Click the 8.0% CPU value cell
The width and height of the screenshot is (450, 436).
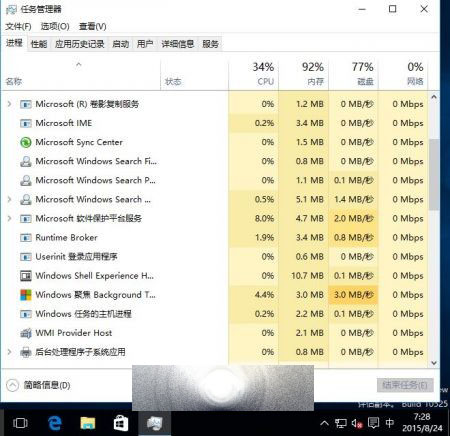pos(254,219)
